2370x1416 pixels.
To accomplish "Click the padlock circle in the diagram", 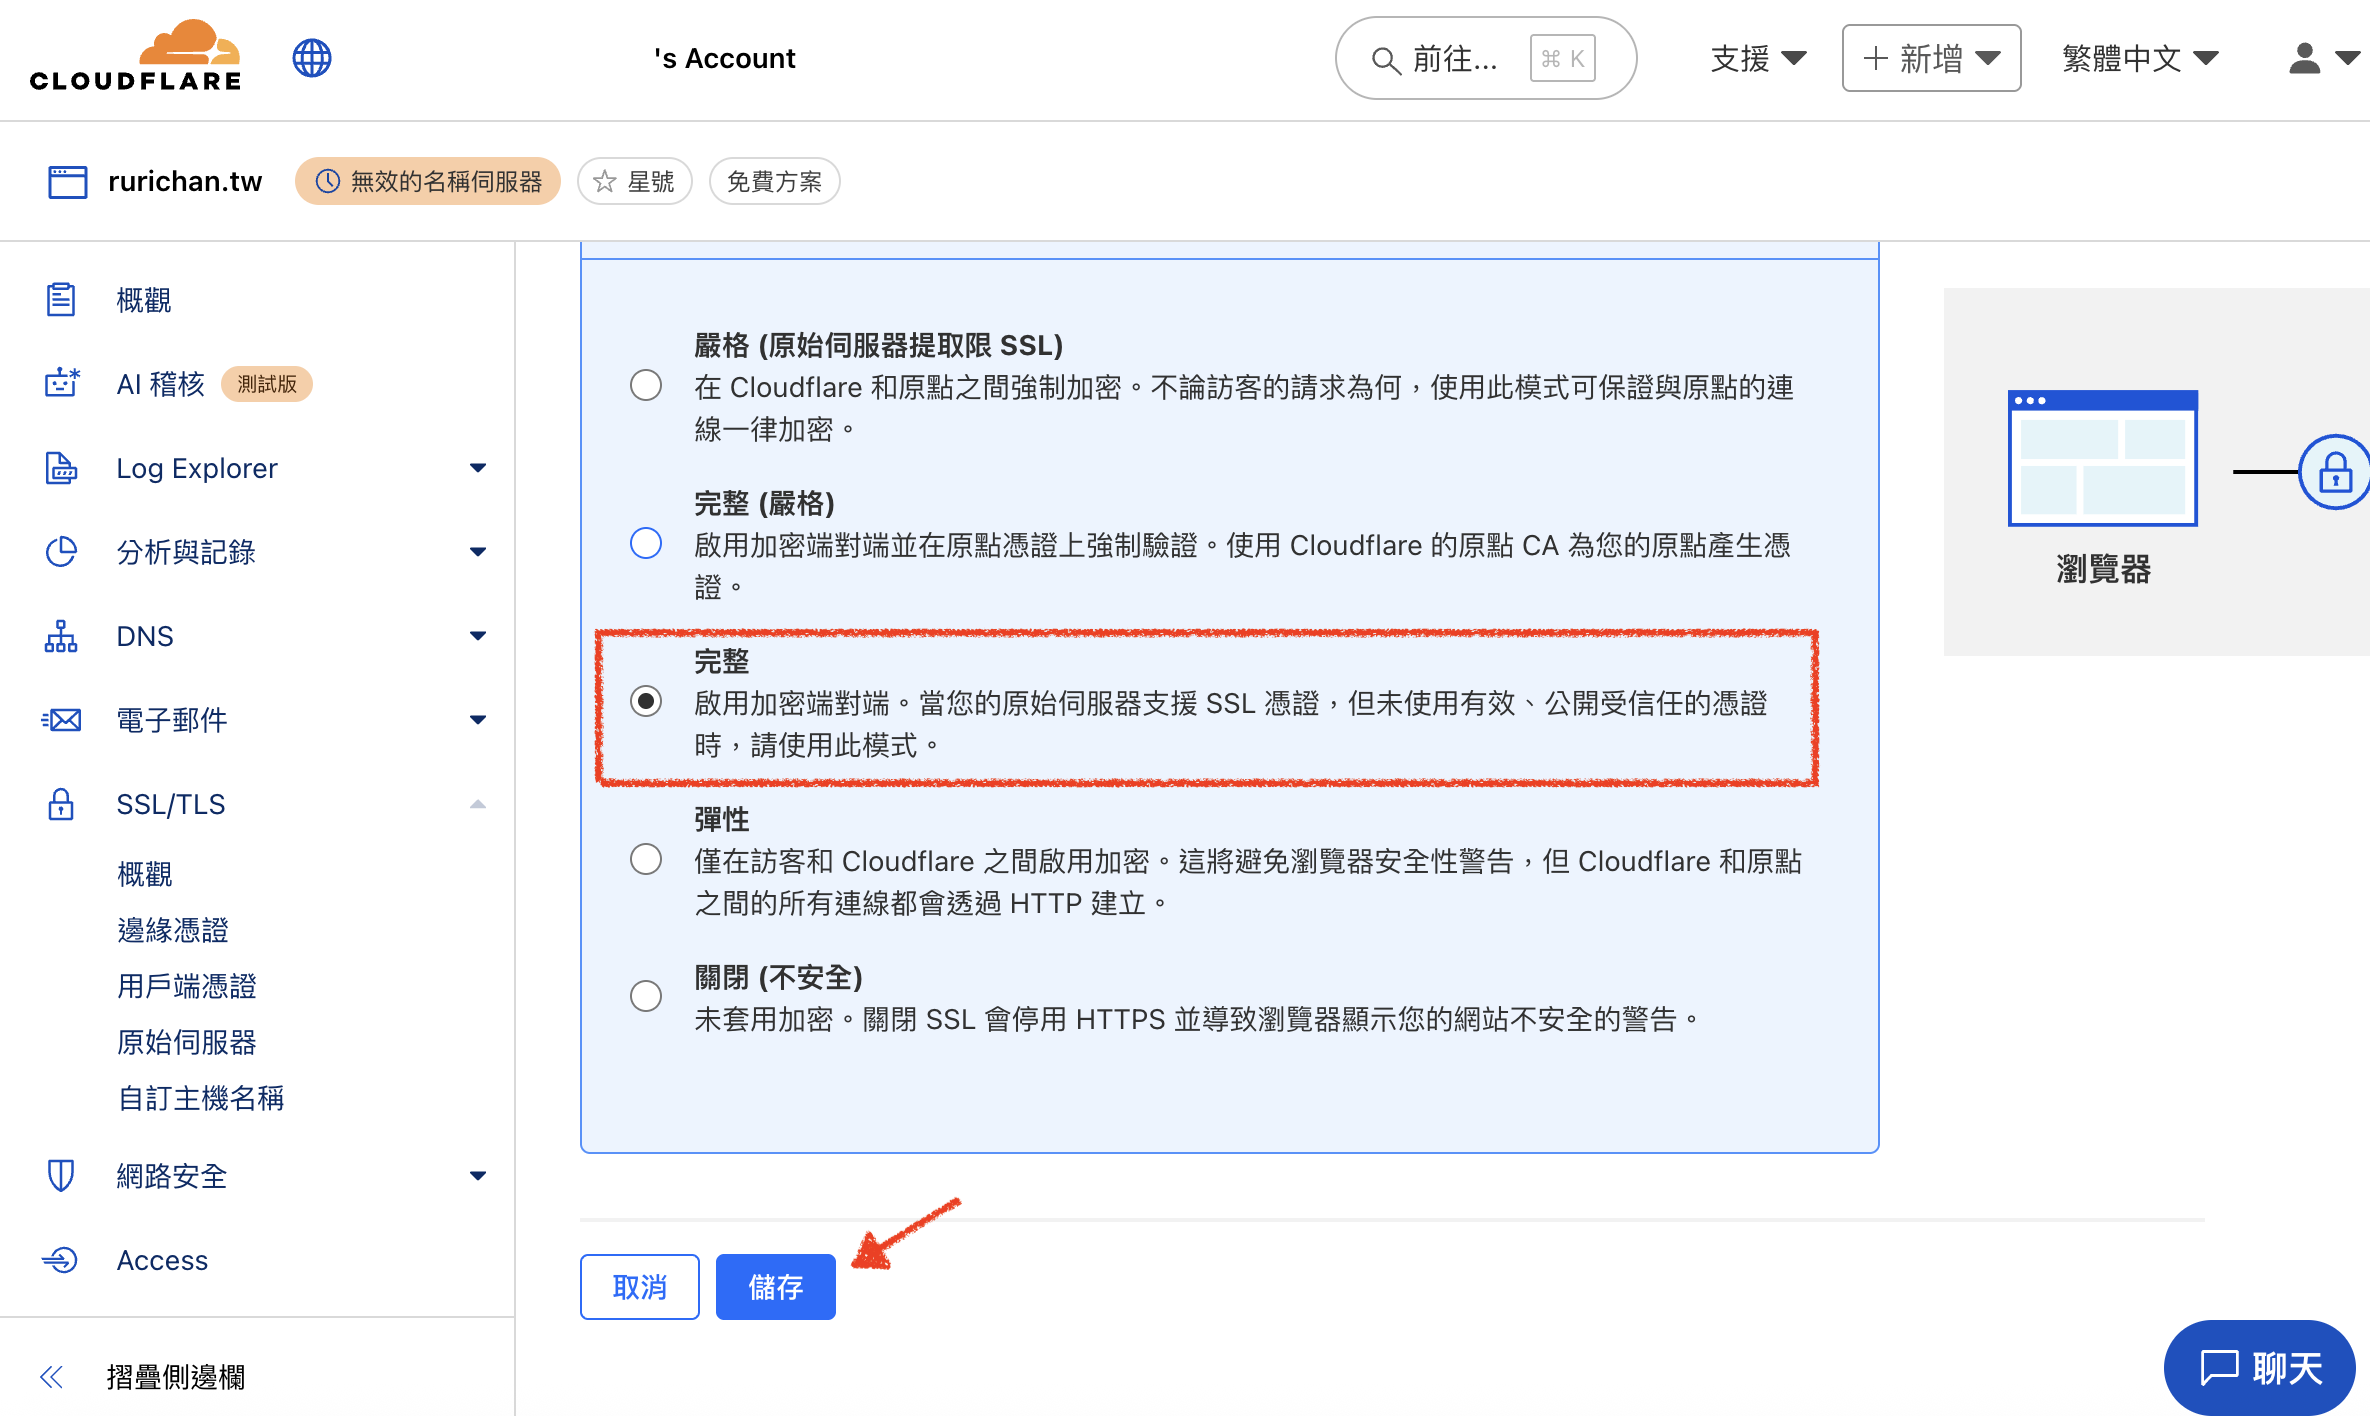I will point(2334,471).
